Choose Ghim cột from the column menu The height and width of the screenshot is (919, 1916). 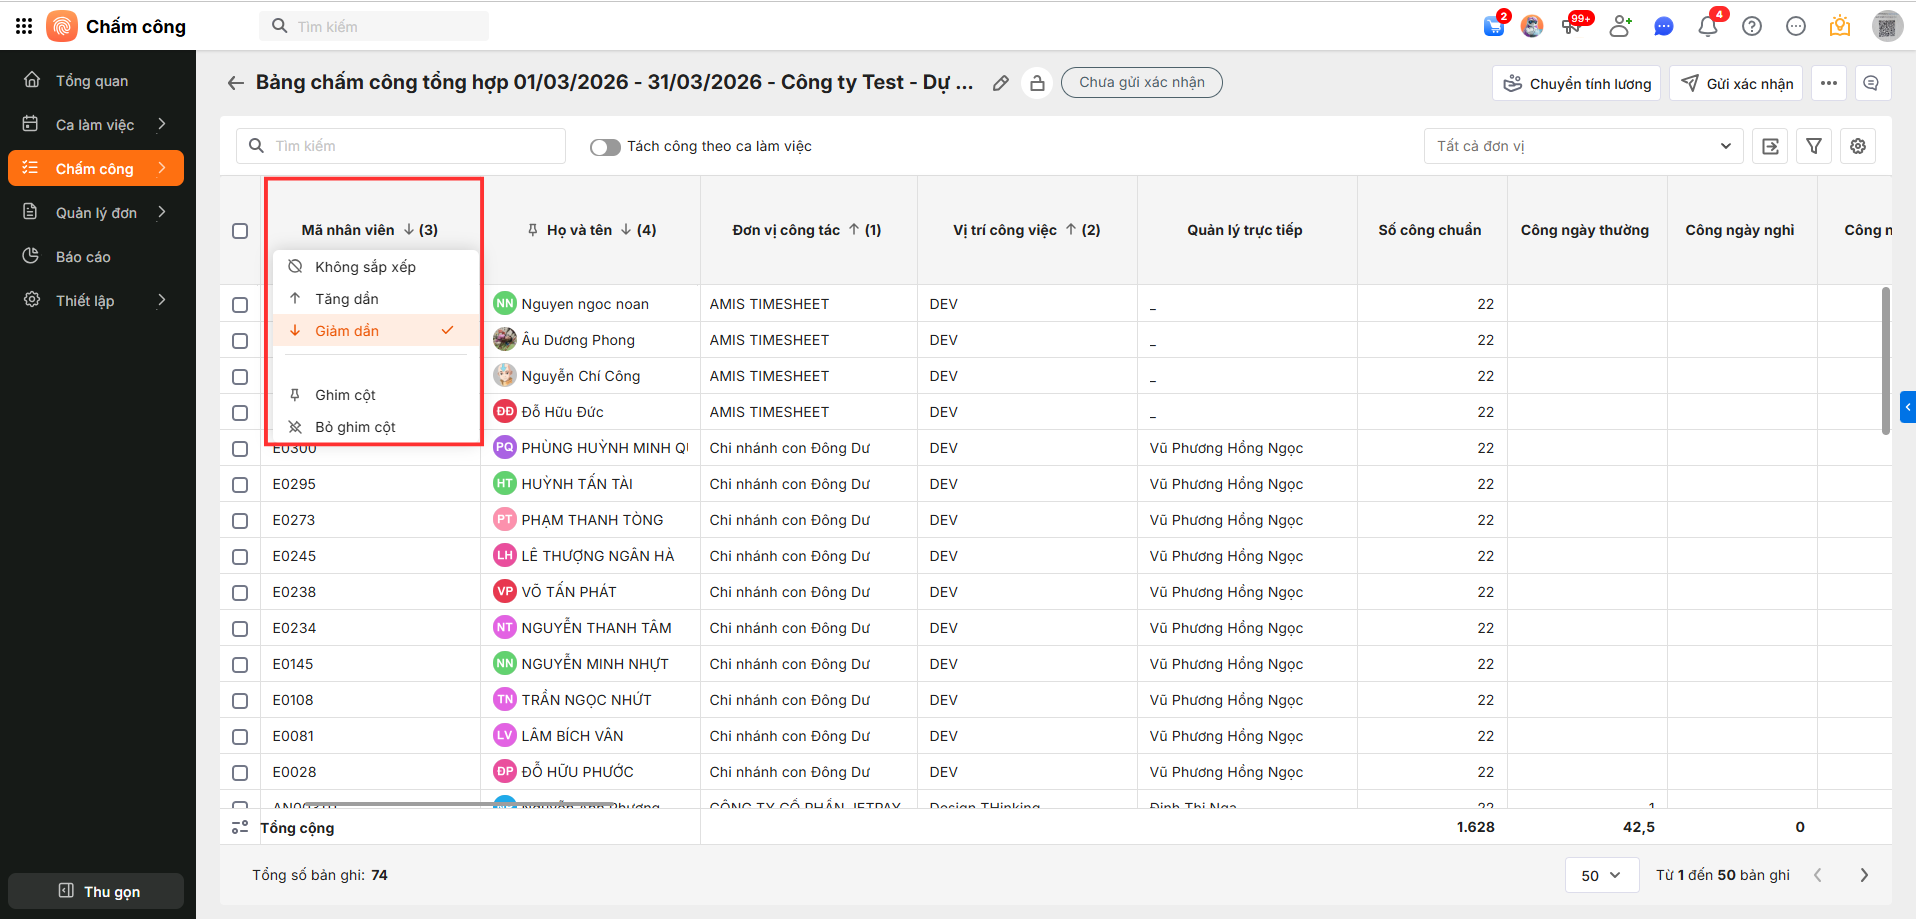345,395
